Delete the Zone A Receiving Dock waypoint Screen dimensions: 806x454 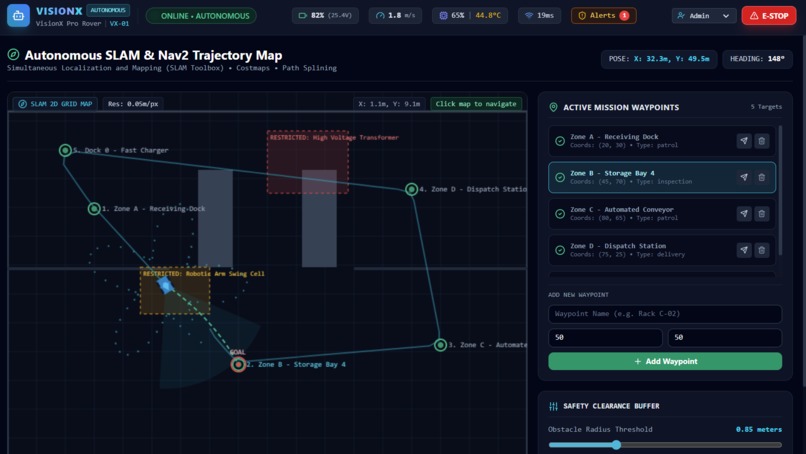762,141
